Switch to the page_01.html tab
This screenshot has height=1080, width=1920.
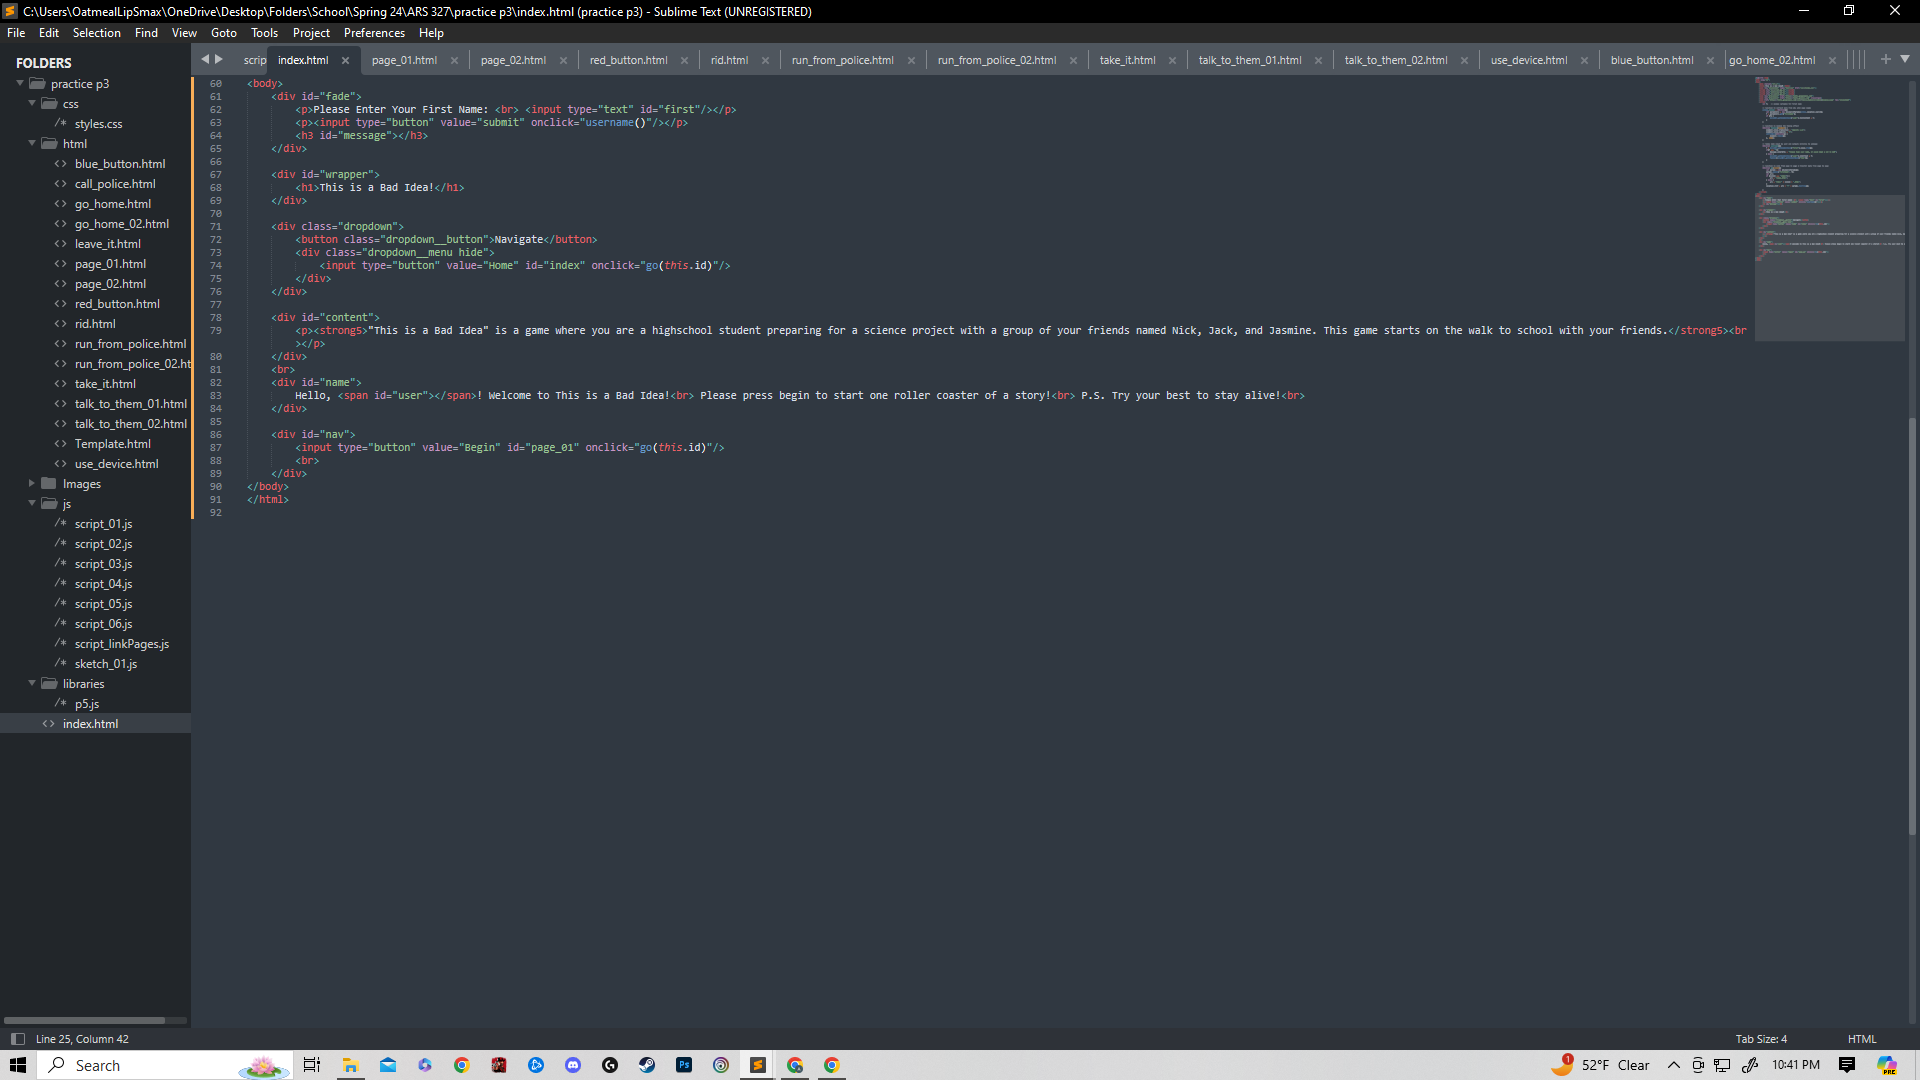pos(404,59)
